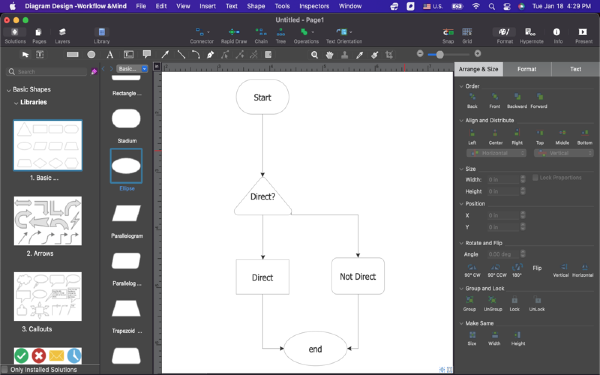Select the text box edit tool
The image size is (600, 375).
click(40, 55)
